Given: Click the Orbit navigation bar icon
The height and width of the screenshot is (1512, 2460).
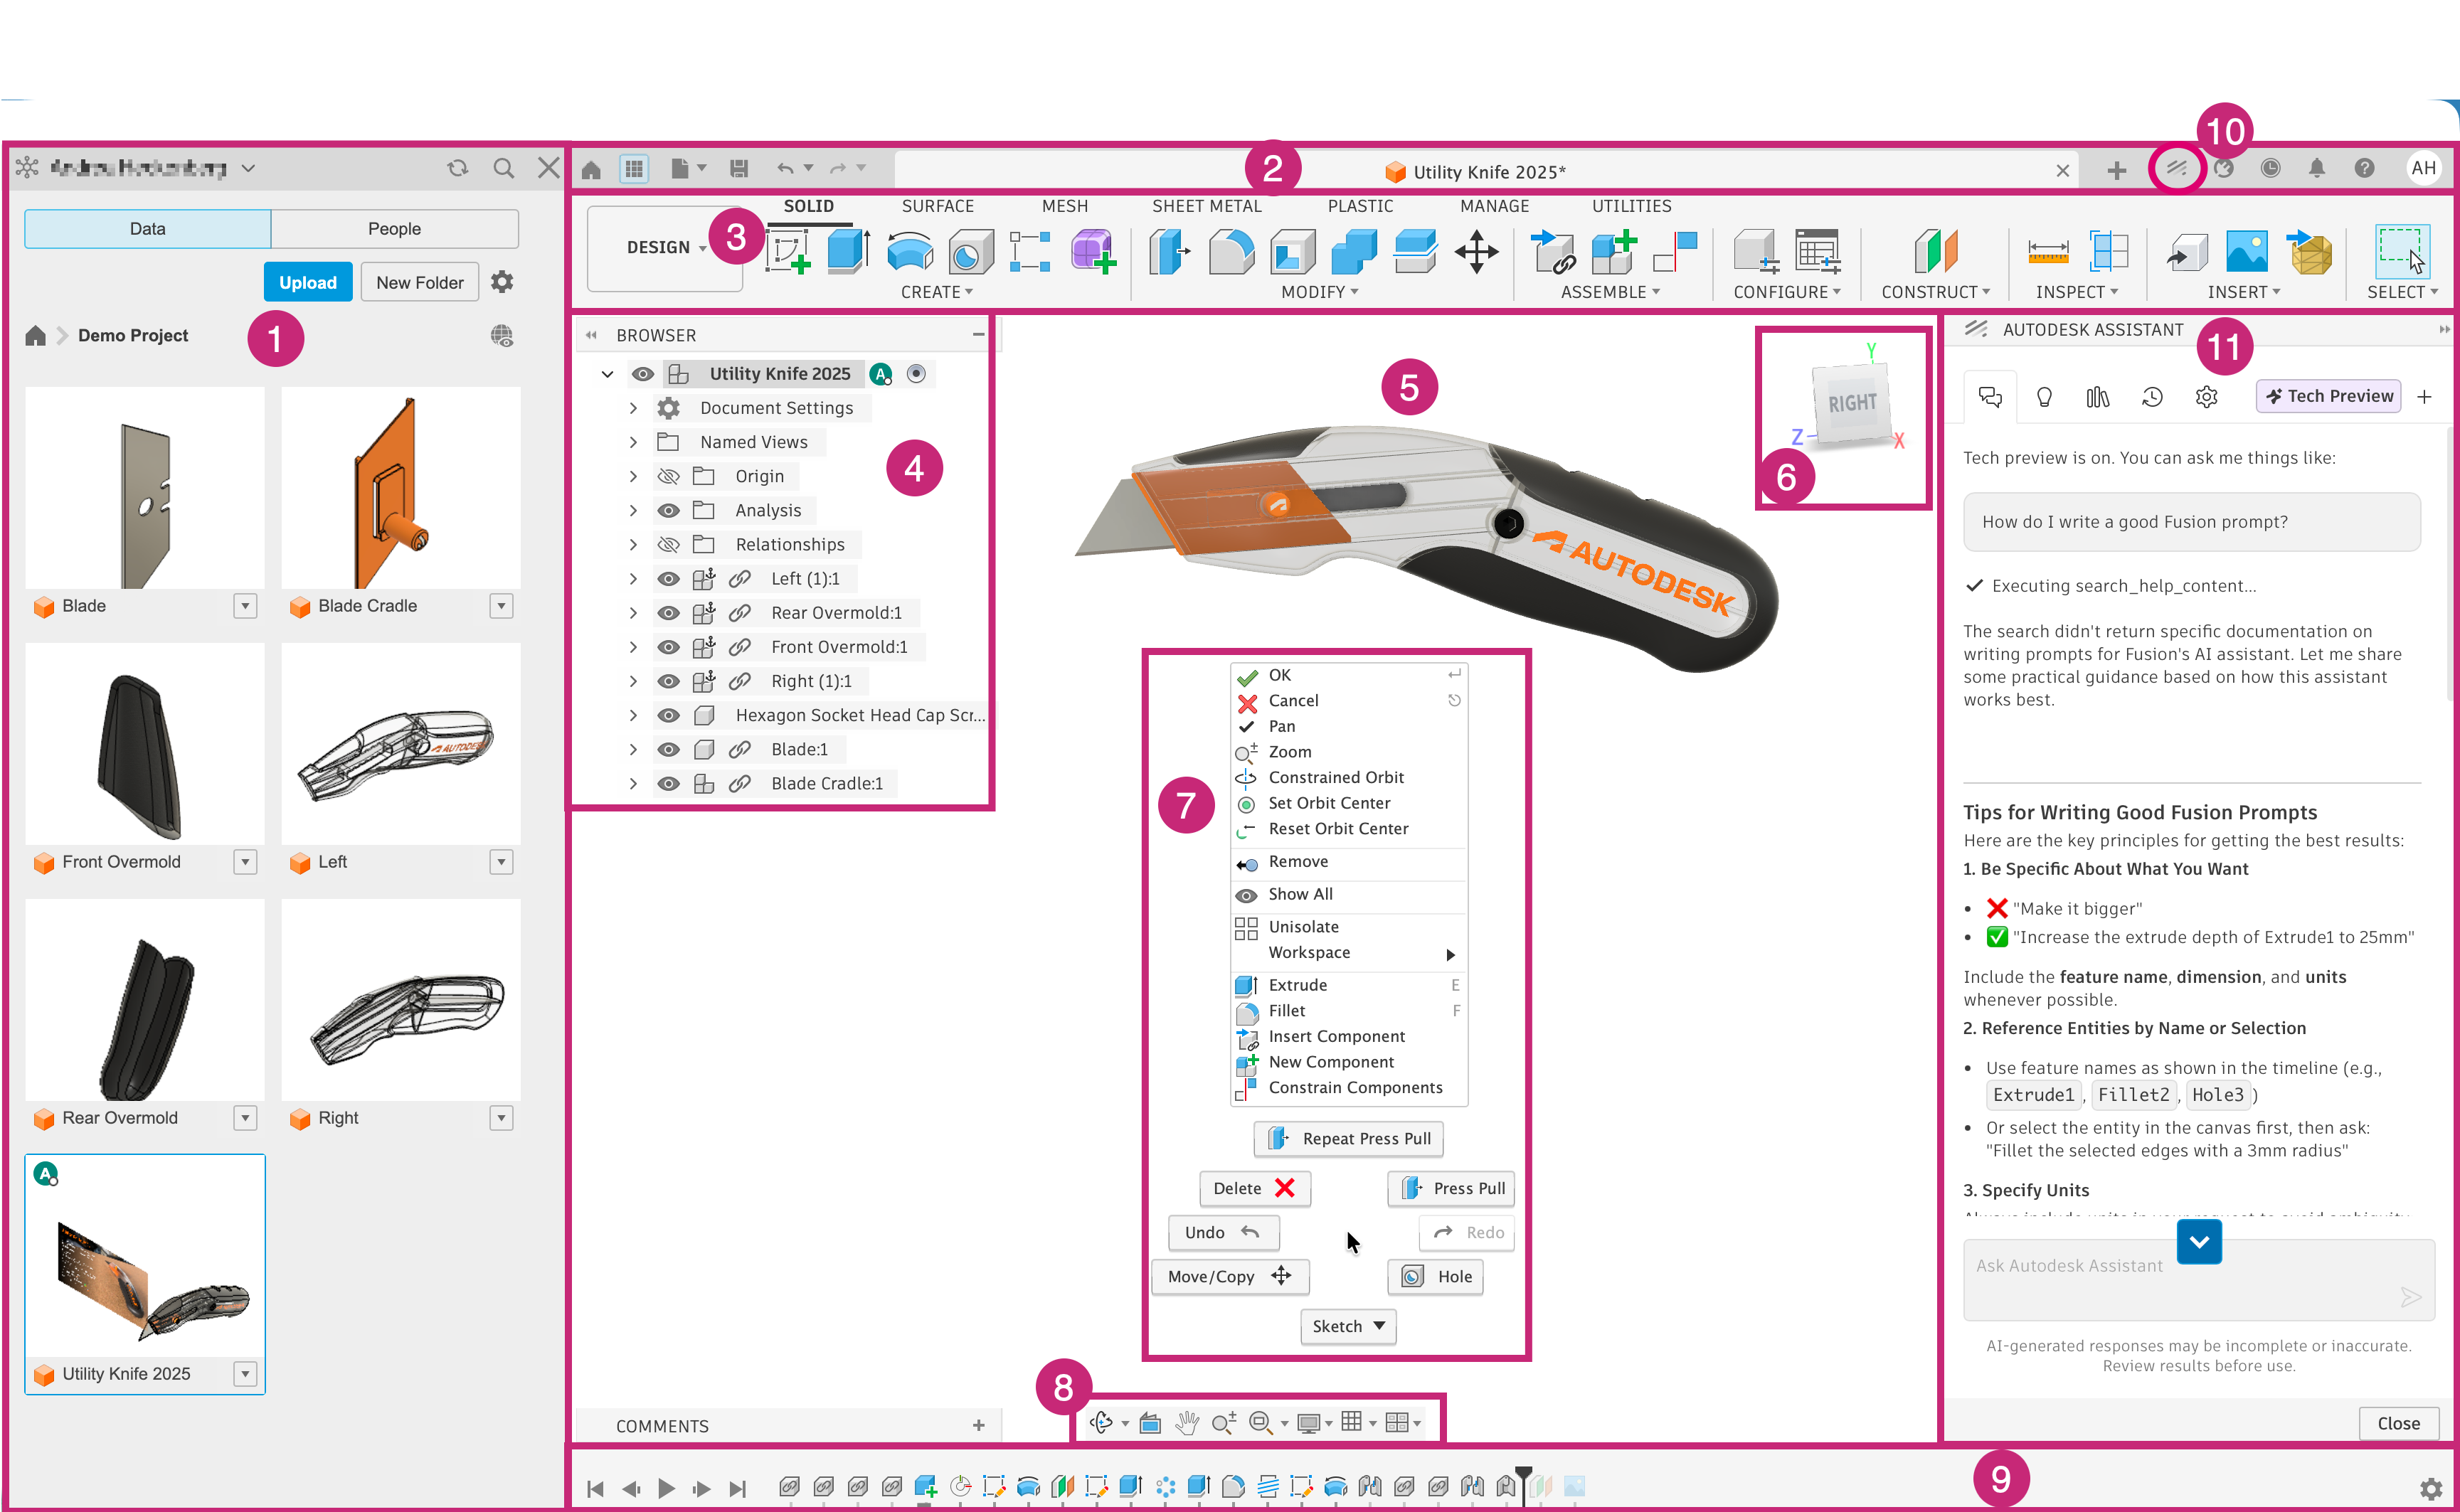Looking at the screenshot, I should coord(1101,1422).
